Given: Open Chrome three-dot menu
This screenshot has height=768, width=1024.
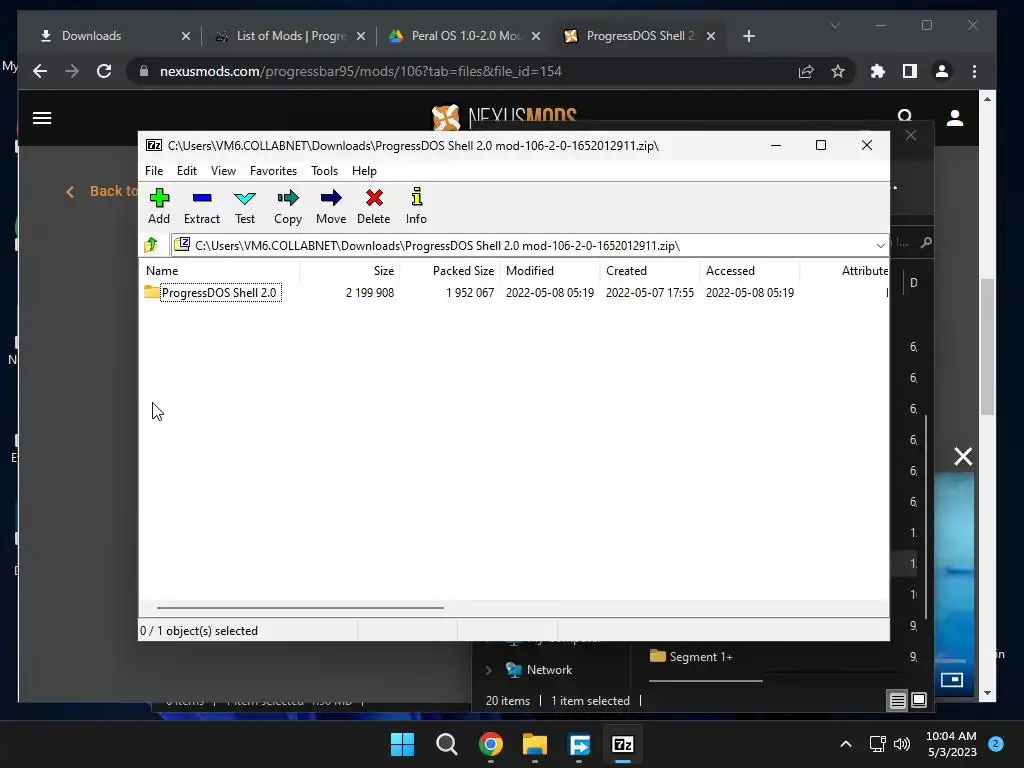Looking at the screenshot, I should pyautogui.click(x=974, y=71).
